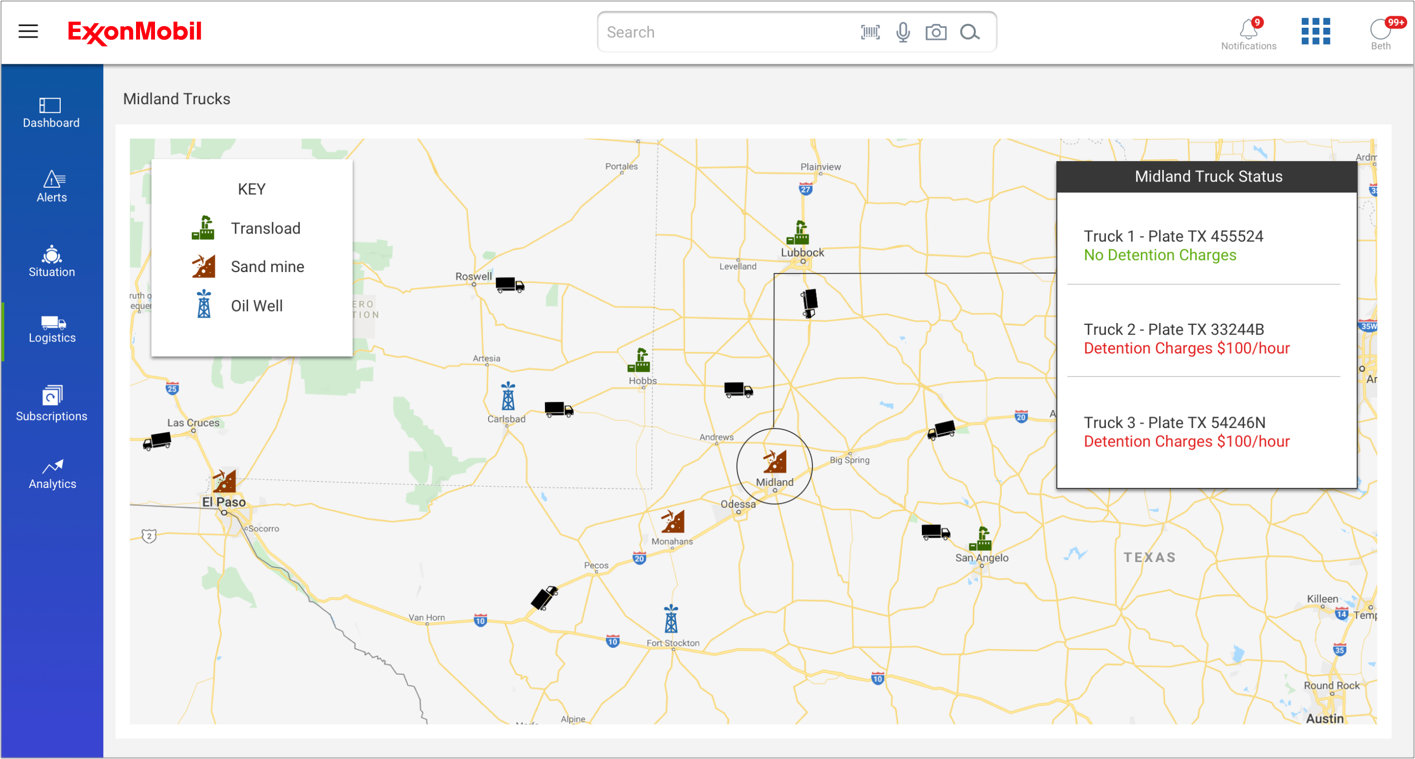Open Beth's profile avatar
Viewport: 1415px width, 759px height.
click(1381, 29)
